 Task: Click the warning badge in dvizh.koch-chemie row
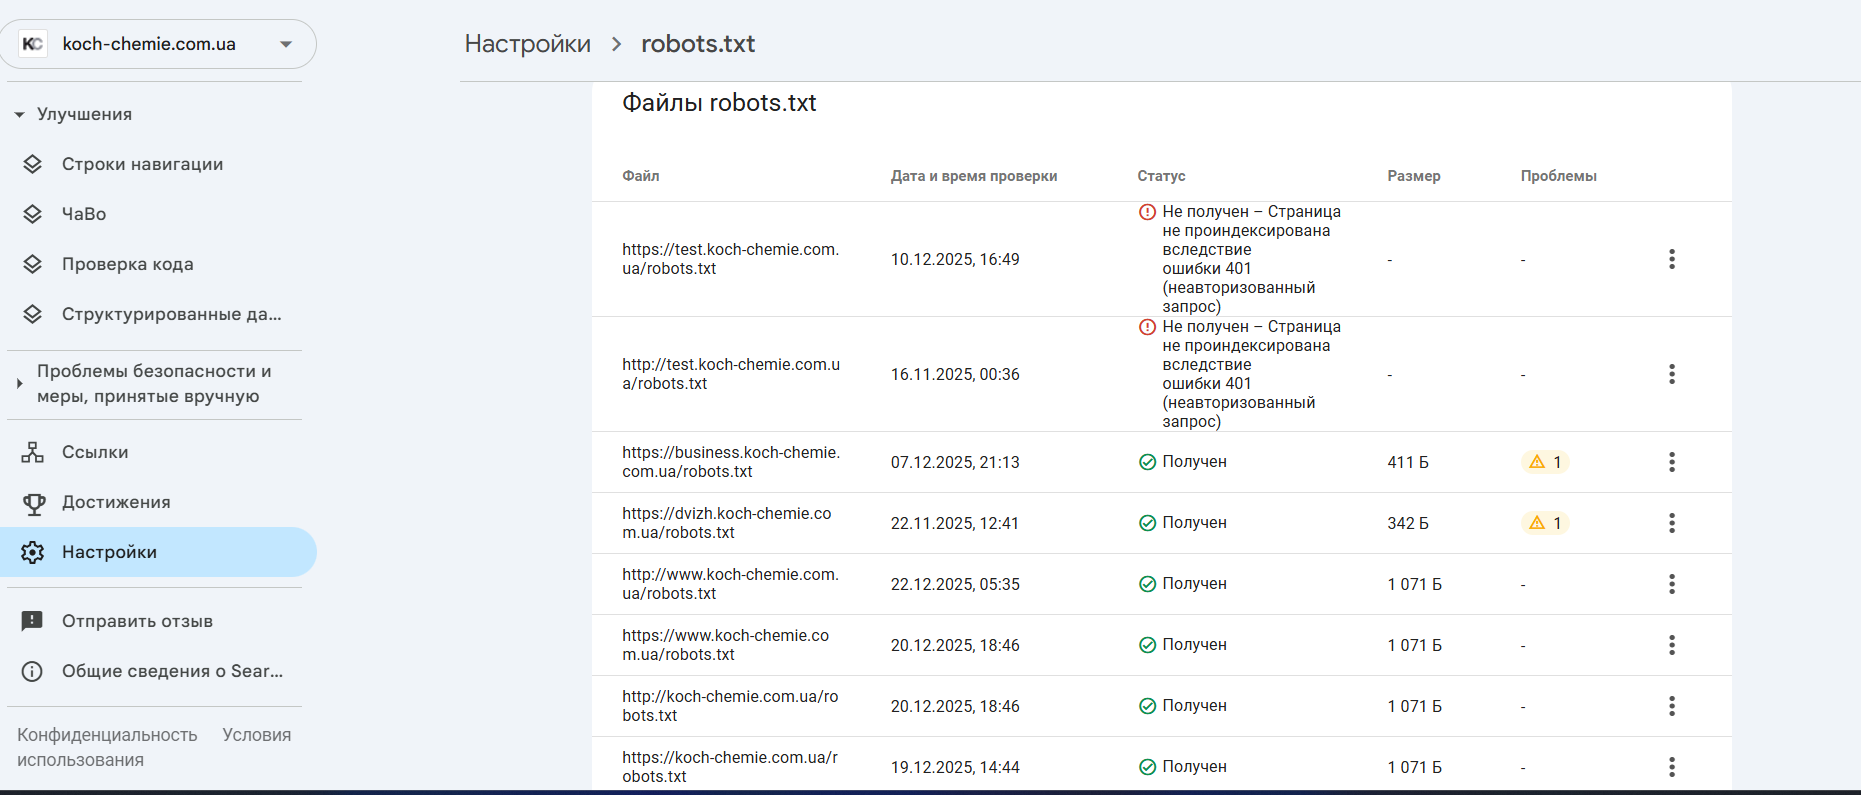click(1545, 523)
